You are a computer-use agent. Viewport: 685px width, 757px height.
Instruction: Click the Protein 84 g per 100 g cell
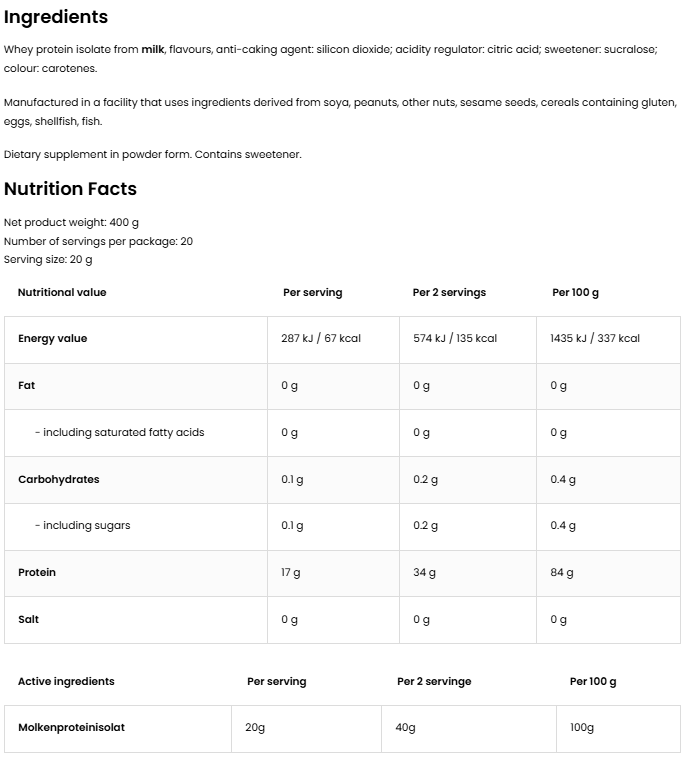coord(562,573)
